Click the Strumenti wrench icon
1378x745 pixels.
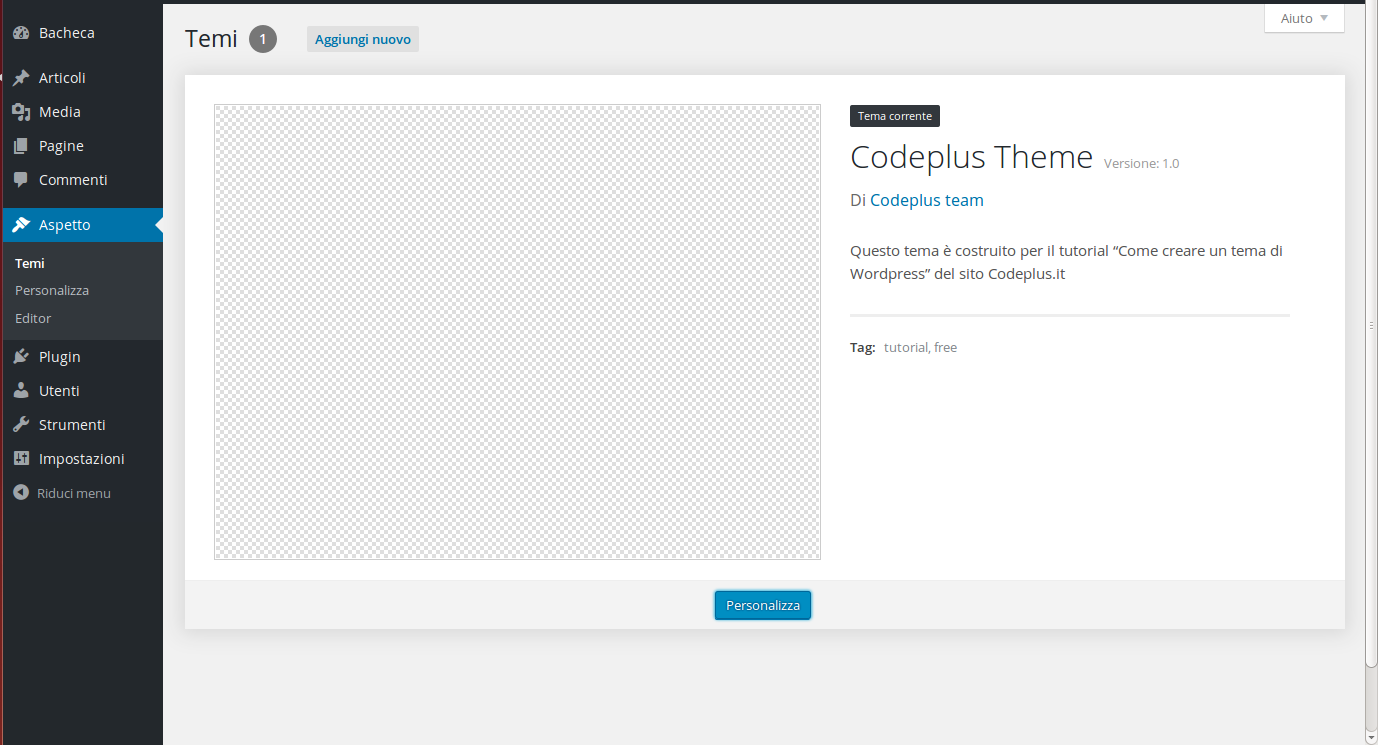pyautogui.click(x=21, y=425)
